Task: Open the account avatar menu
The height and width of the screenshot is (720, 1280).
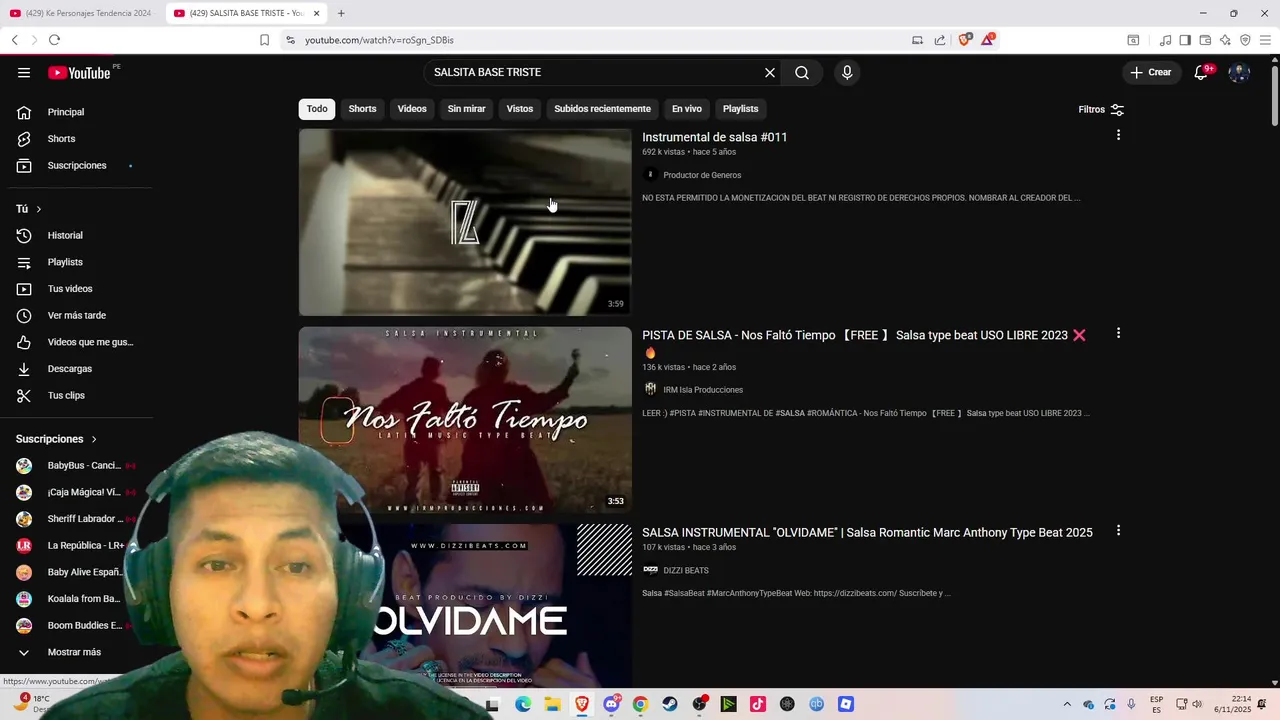Action: 1239,72
